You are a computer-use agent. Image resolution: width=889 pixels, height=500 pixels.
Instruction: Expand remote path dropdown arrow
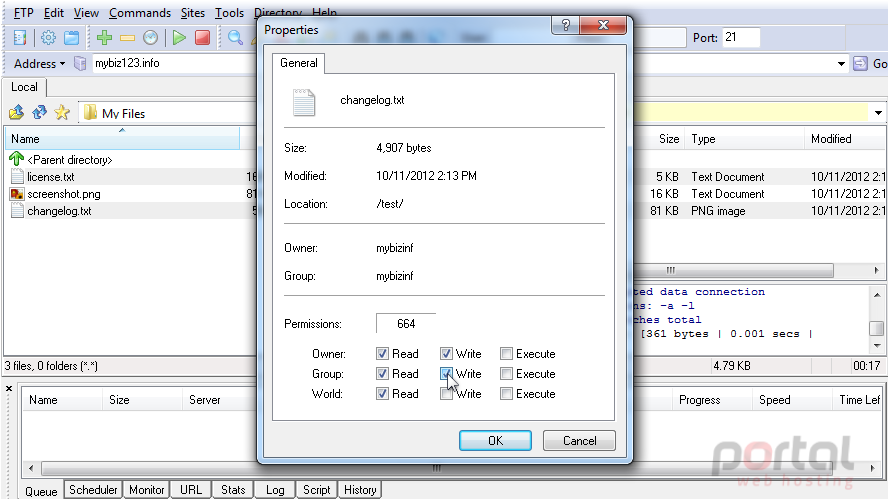click(x=878, y=113)
